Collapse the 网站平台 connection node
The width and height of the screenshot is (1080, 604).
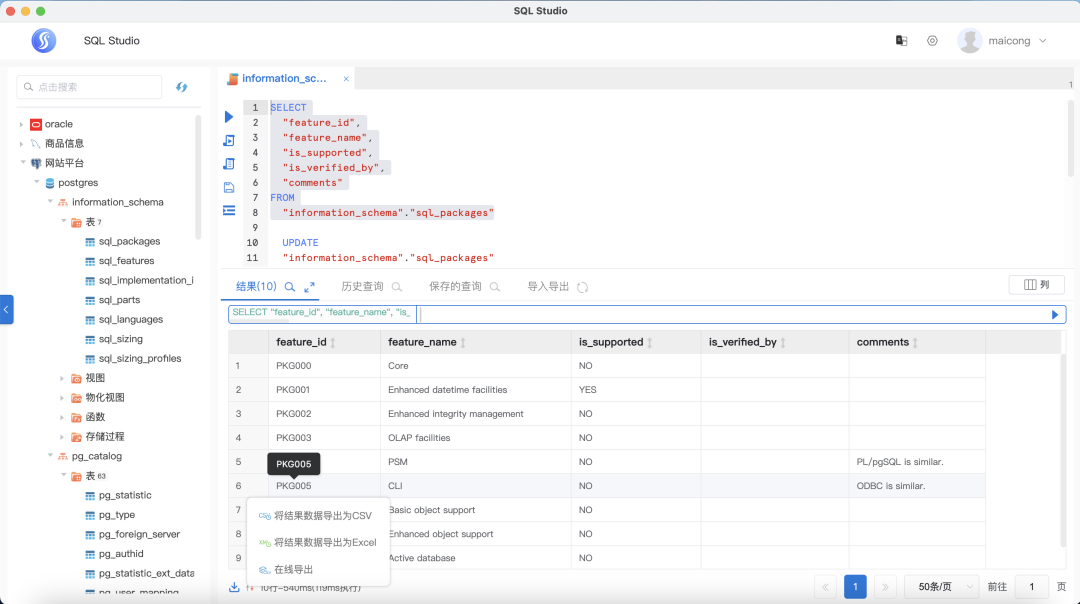23,163
